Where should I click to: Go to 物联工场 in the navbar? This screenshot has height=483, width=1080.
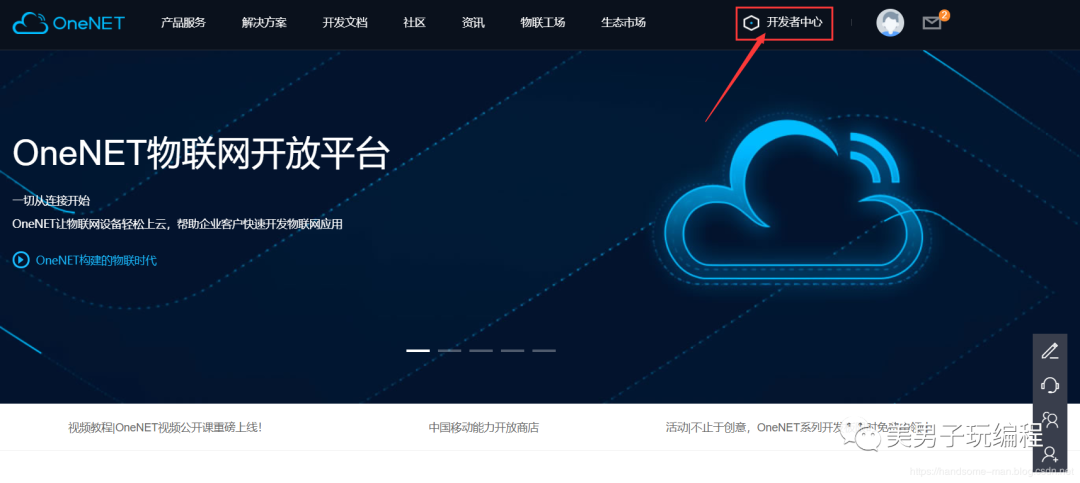pyautogui.click(x=543, y=23)
